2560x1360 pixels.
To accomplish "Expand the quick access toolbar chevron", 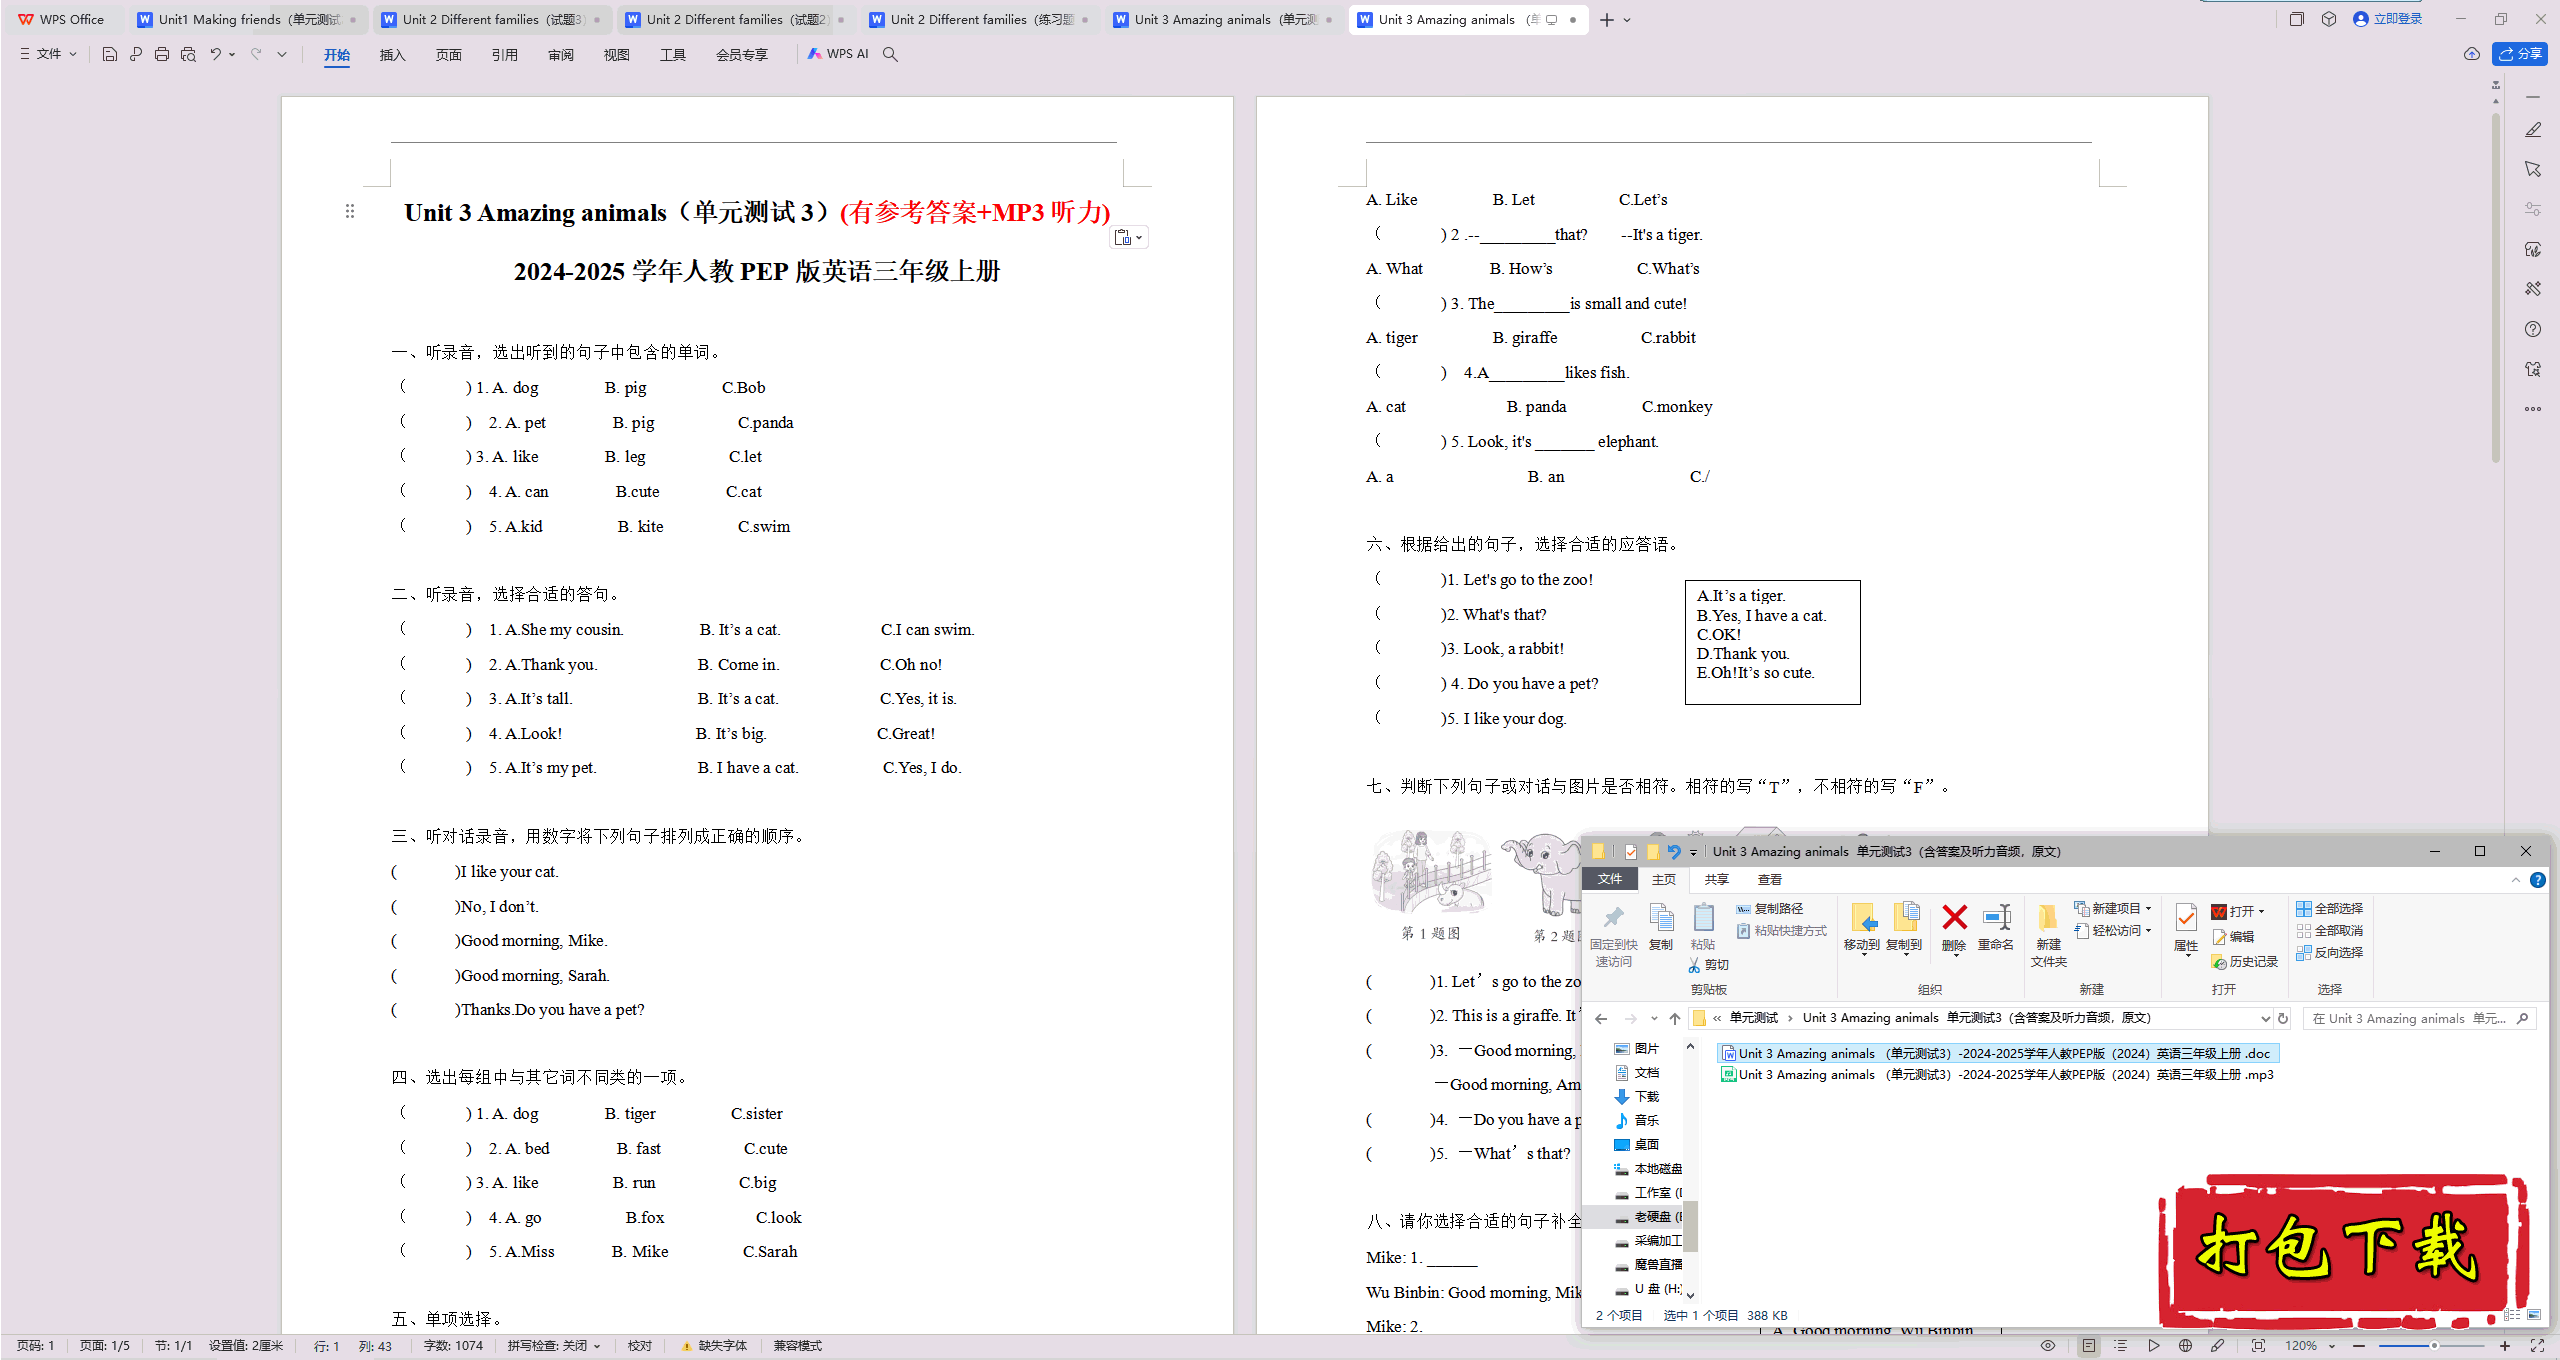I will click(282, 54).
